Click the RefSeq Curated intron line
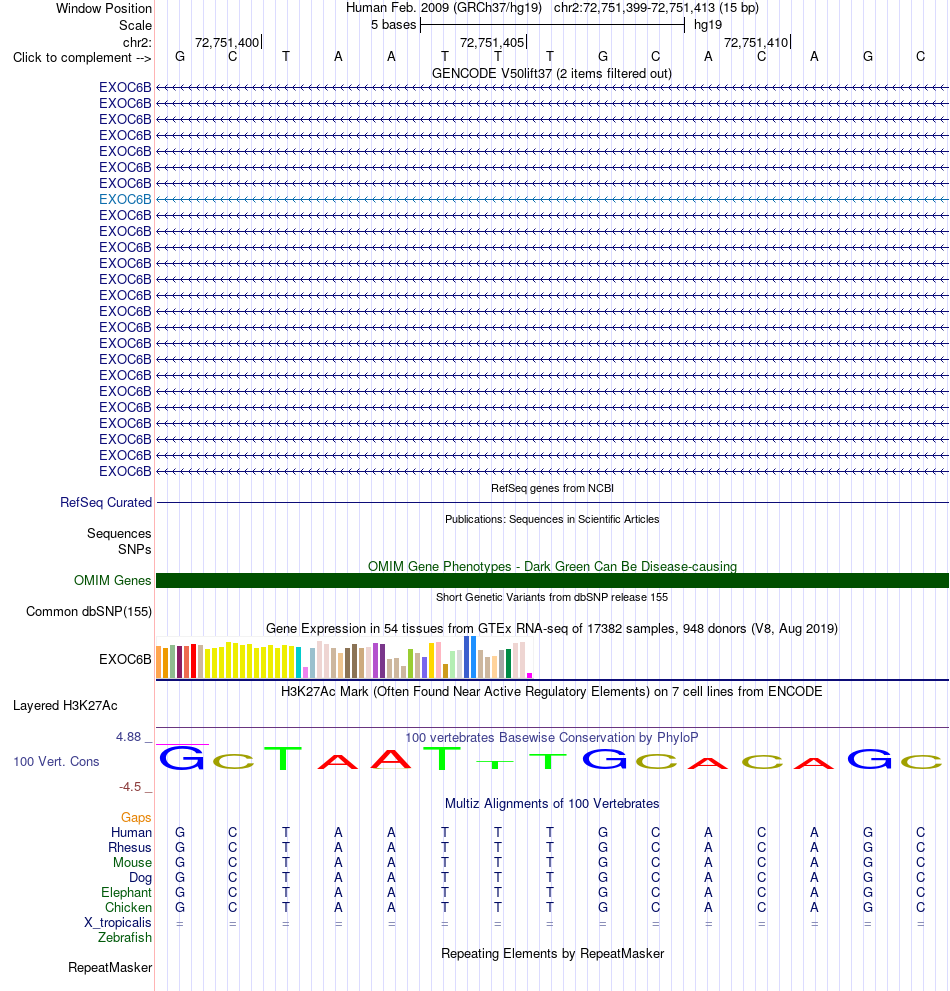The height and width of the screenshot is (991, 950). 552,502
